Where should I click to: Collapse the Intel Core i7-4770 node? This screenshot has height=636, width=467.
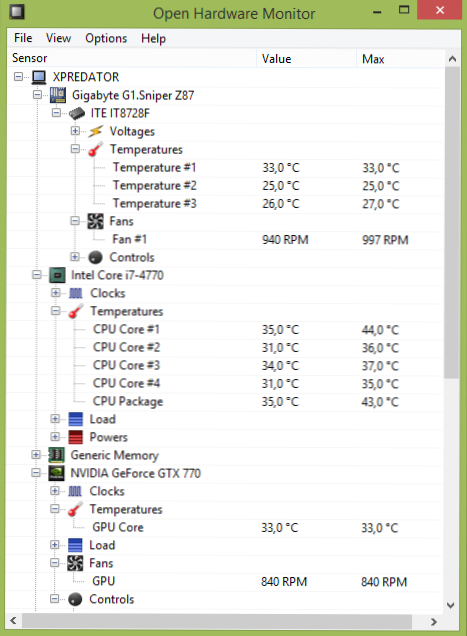(37, 275)
